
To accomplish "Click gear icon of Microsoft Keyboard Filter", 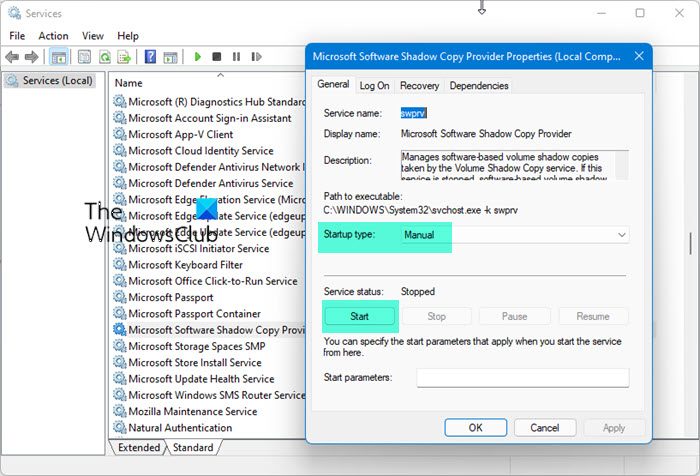I will point(120,264).
